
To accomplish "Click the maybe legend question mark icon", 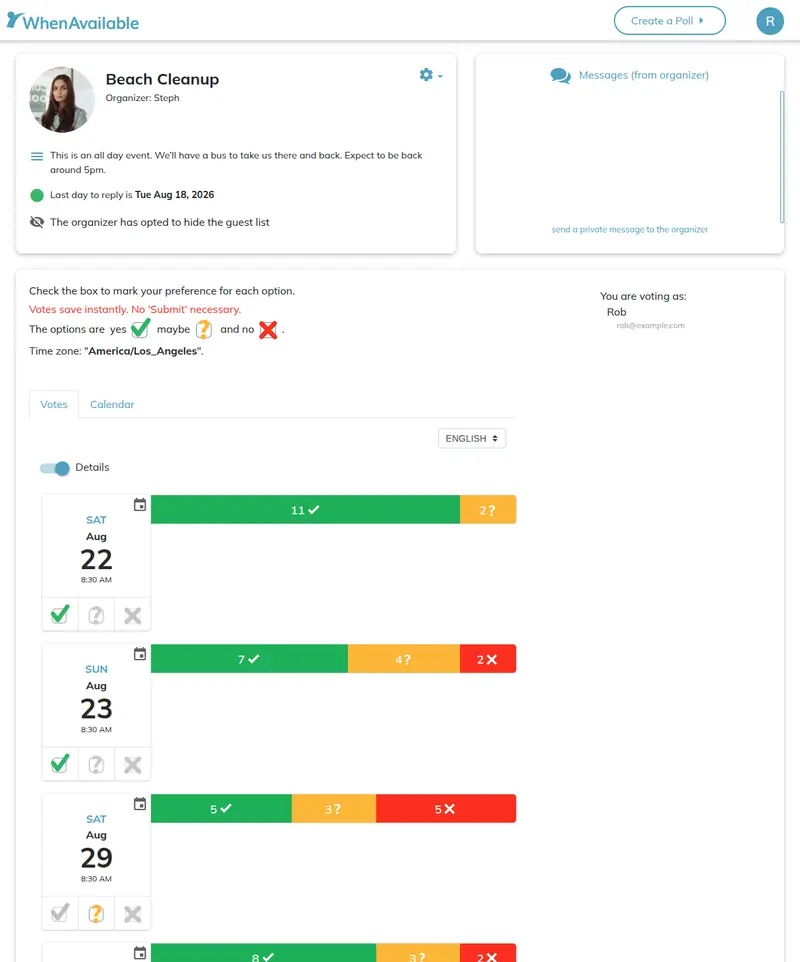I will [204, 329].
